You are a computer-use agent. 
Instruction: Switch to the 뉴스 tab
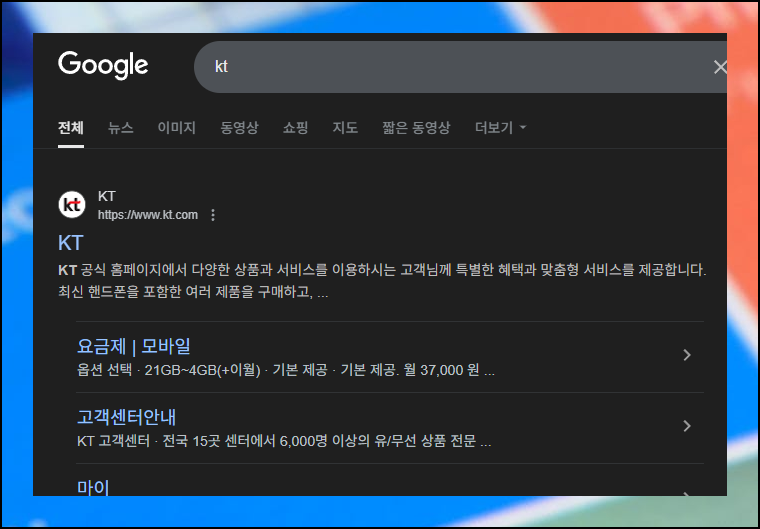point(120,128)
